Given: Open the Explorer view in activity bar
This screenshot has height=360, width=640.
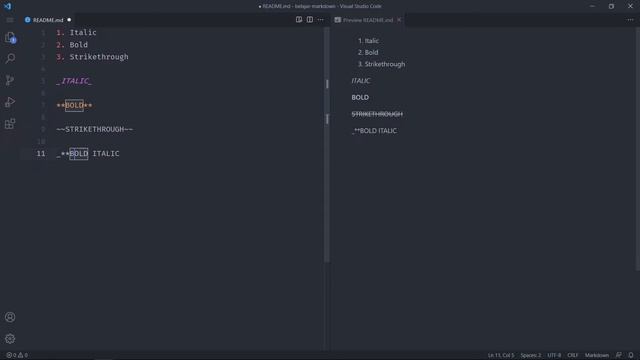Looking at the screenshot, I should [x=10, y=38].
